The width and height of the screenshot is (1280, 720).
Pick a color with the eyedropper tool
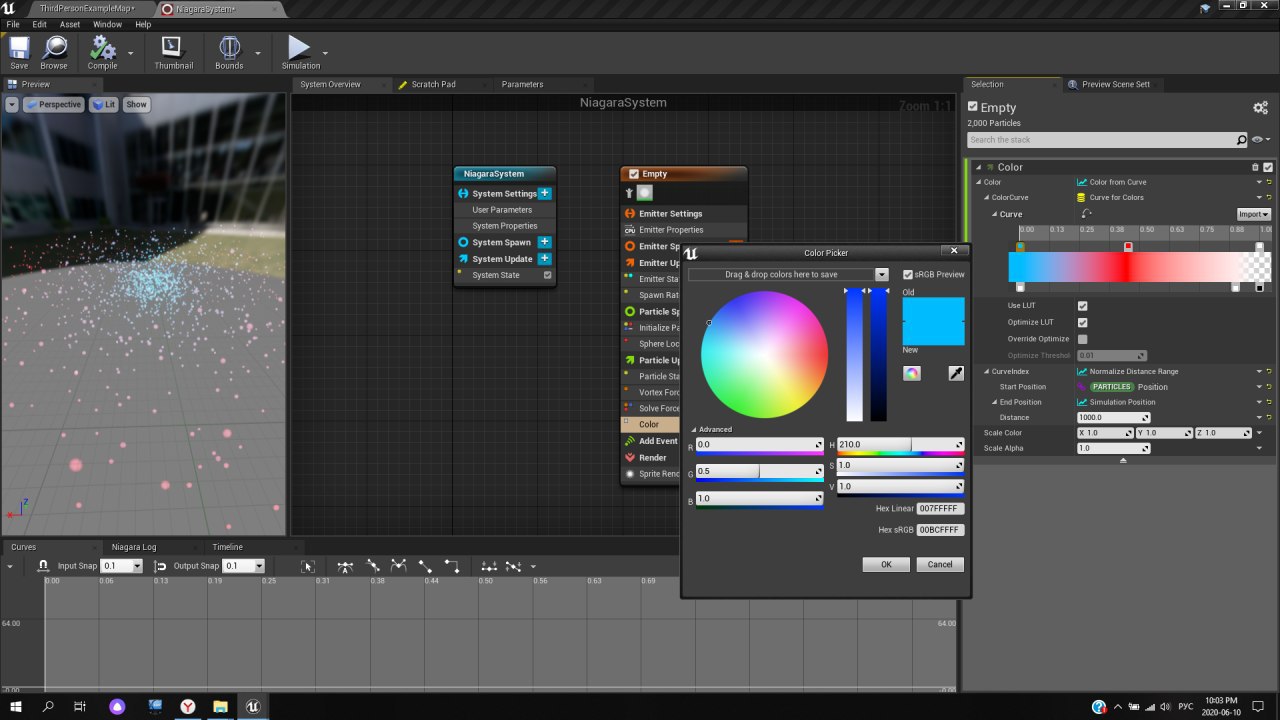click(956, 373)
